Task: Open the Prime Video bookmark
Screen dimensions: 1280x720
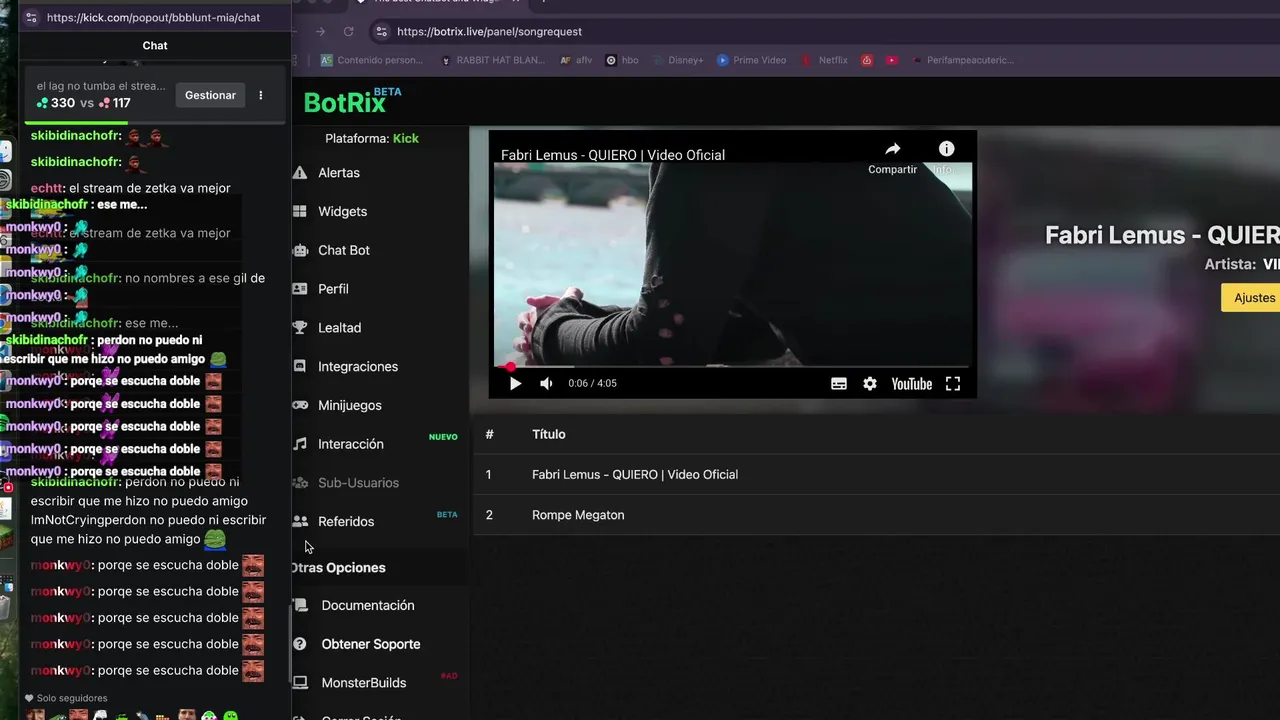Action: tap(751, 60)
